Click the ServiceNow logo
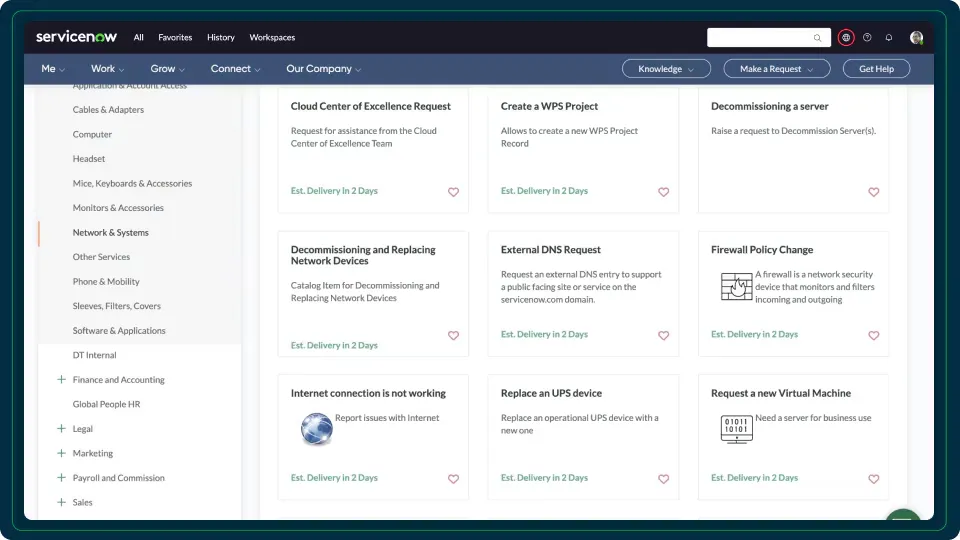Screen dimensions: 960x540 click(x=76, y=37)
